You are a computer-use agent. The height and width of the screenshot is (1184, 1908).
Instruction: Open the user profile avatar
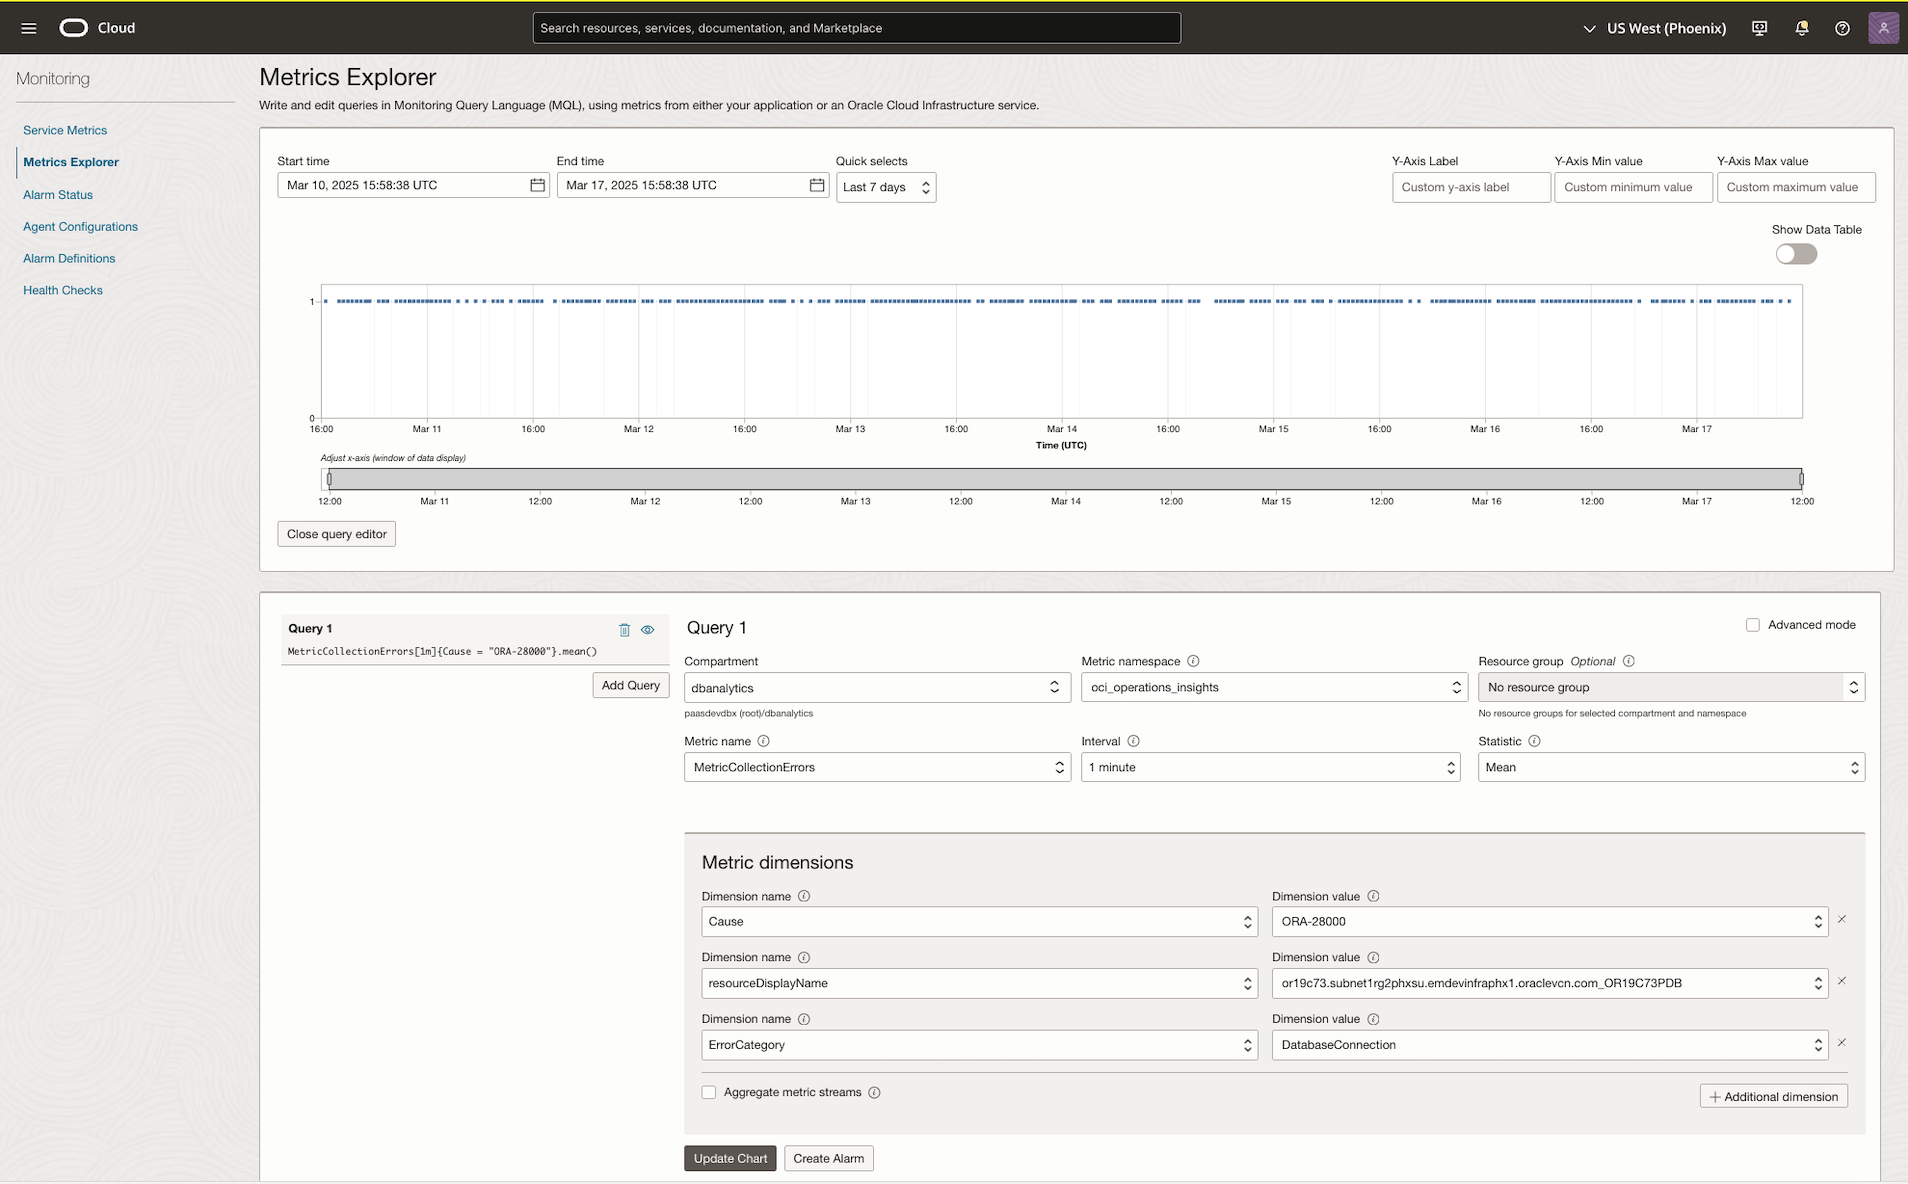click(1883, 28)
